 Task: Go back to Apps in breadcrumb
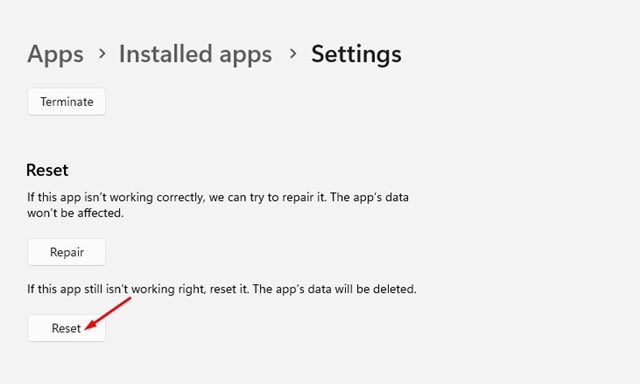pyautogui.click(x=56, y=54)
